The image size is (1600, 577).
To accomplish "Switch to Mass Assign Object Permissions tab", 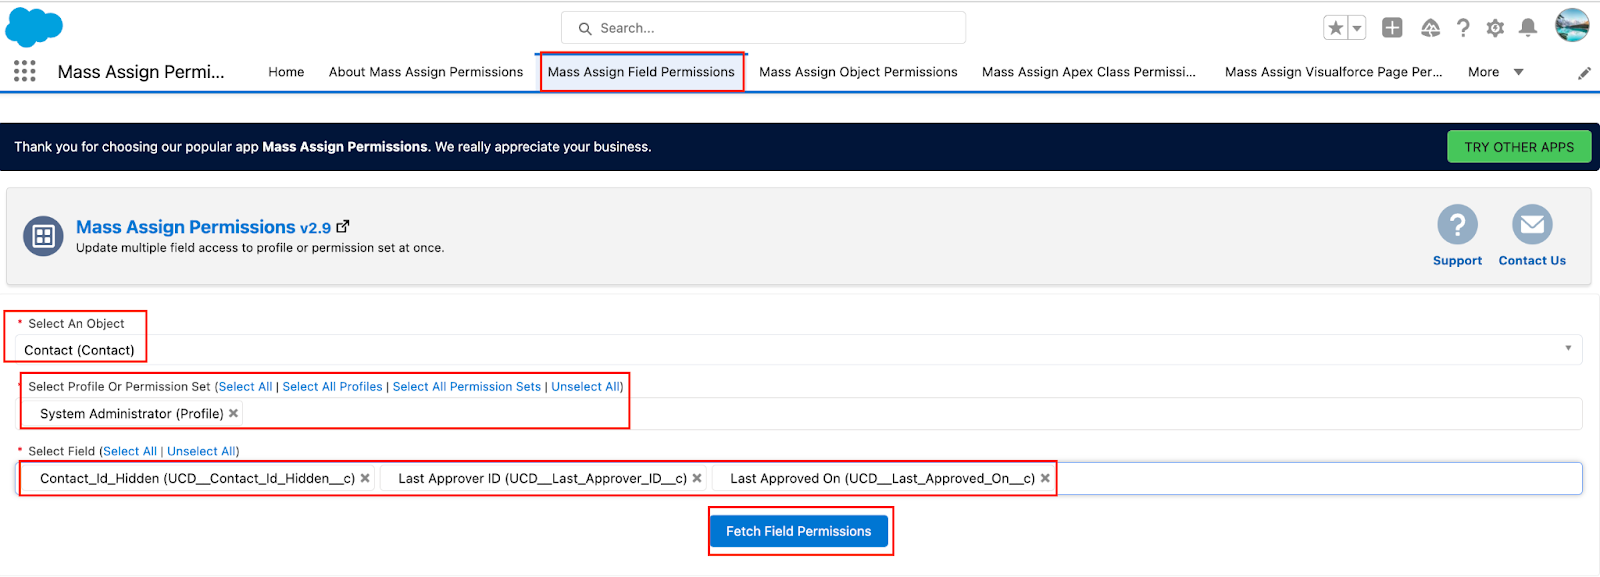I will [858, 72].
